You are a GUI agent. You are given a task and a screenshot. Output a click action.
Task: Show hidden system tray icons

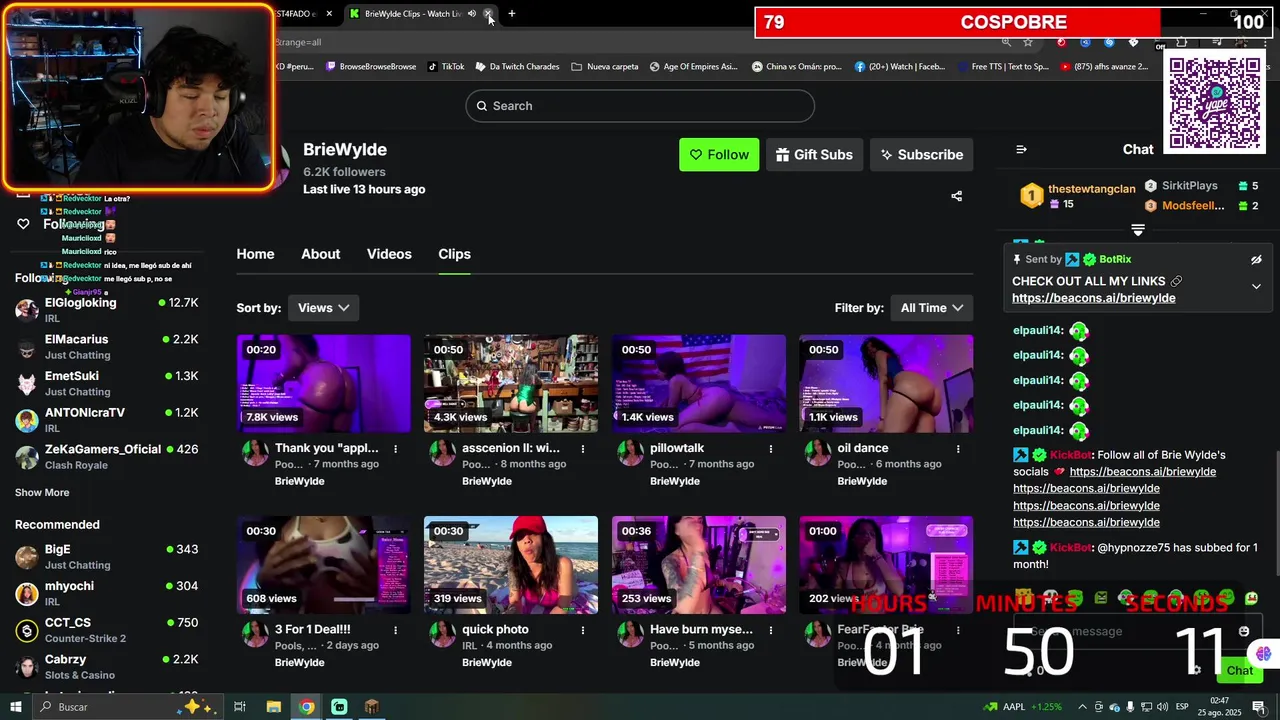point(1082,707)
